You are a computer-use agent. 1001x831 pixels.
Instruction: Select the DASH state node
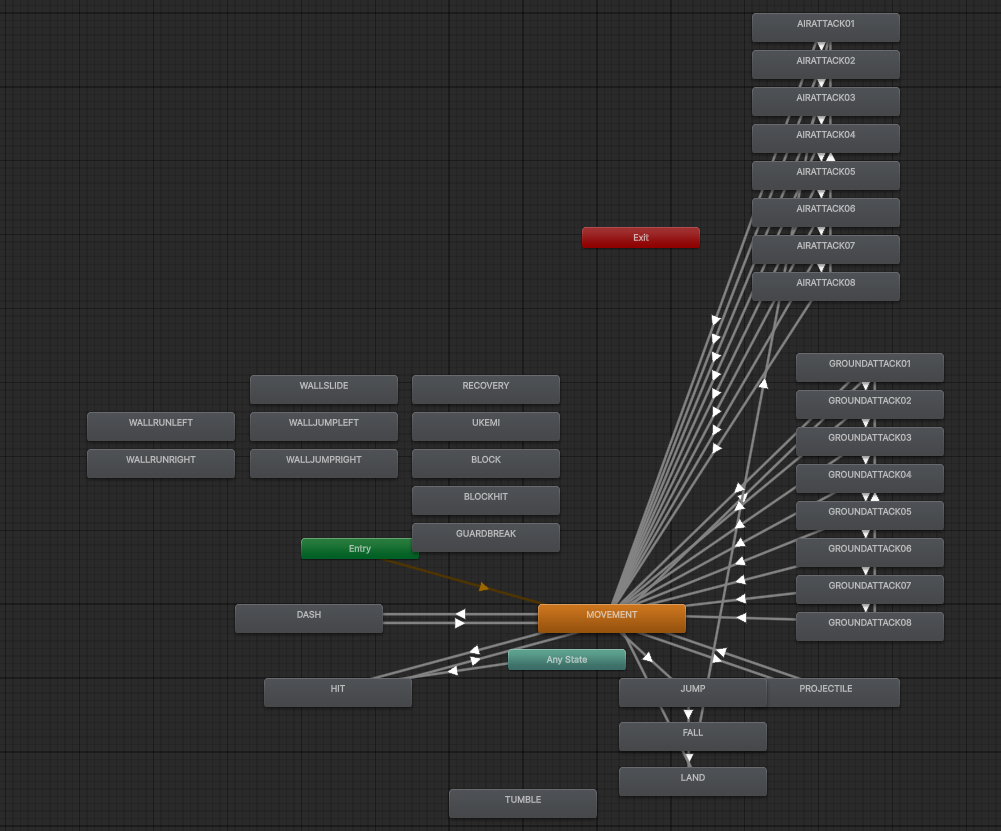[308, 618]
